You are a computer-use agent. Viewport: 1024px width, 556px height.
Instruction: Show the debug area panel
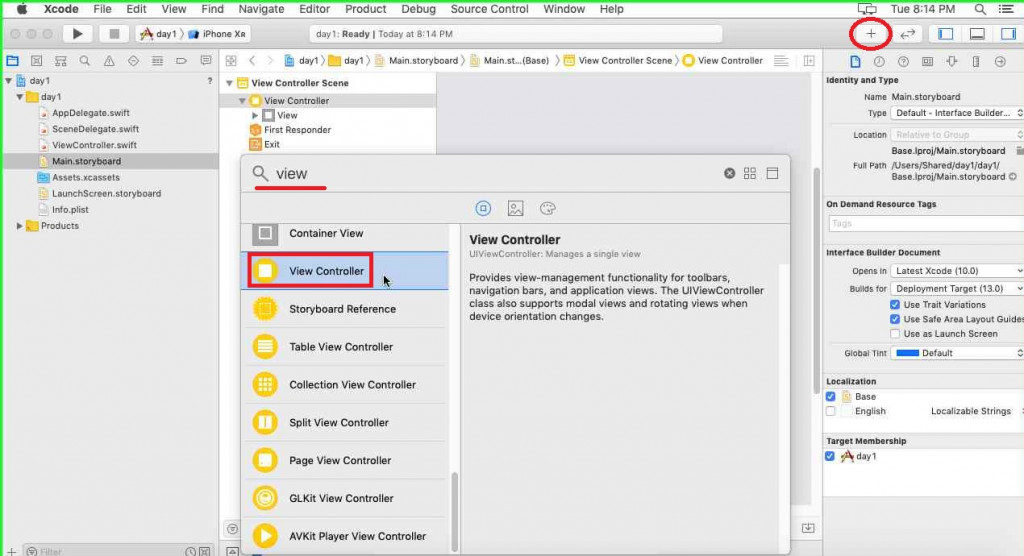[977, 34]
